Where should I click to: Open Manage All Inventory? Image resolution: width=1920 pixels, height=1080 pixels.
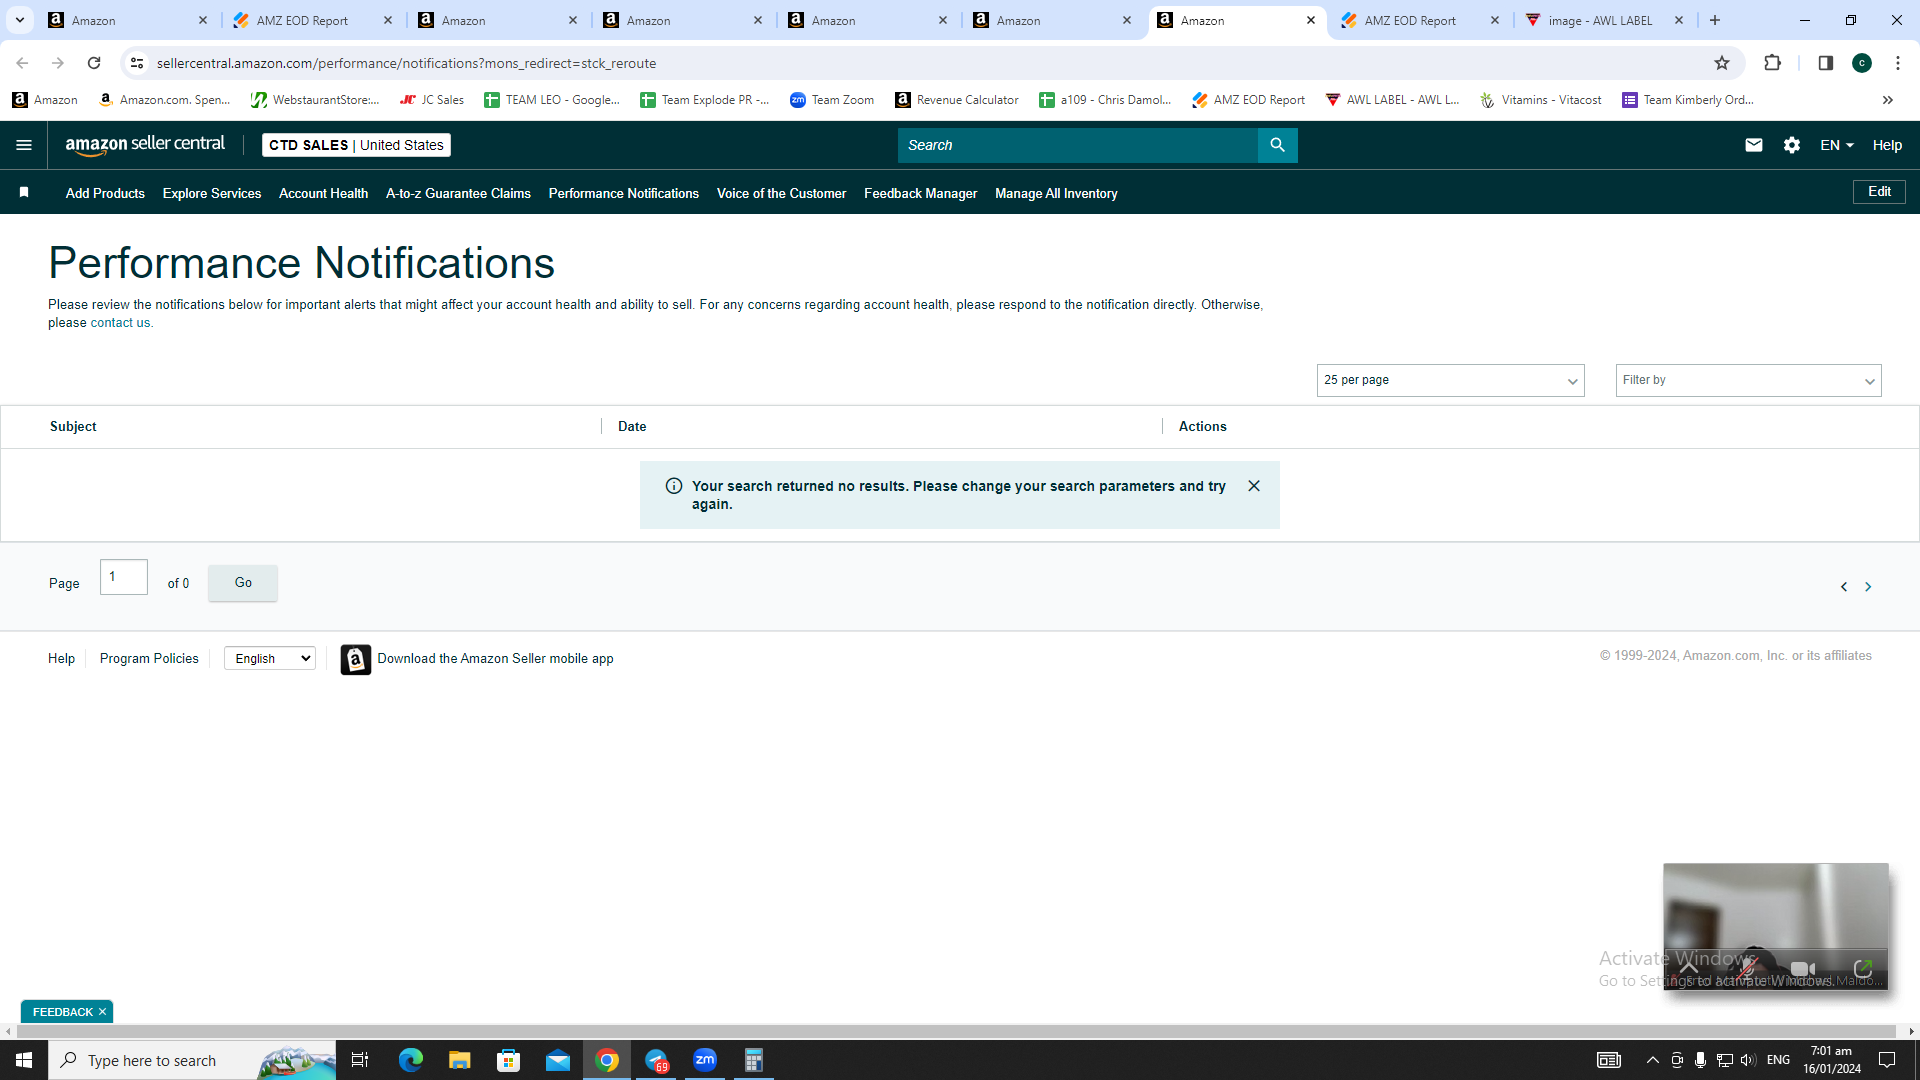1056,193
